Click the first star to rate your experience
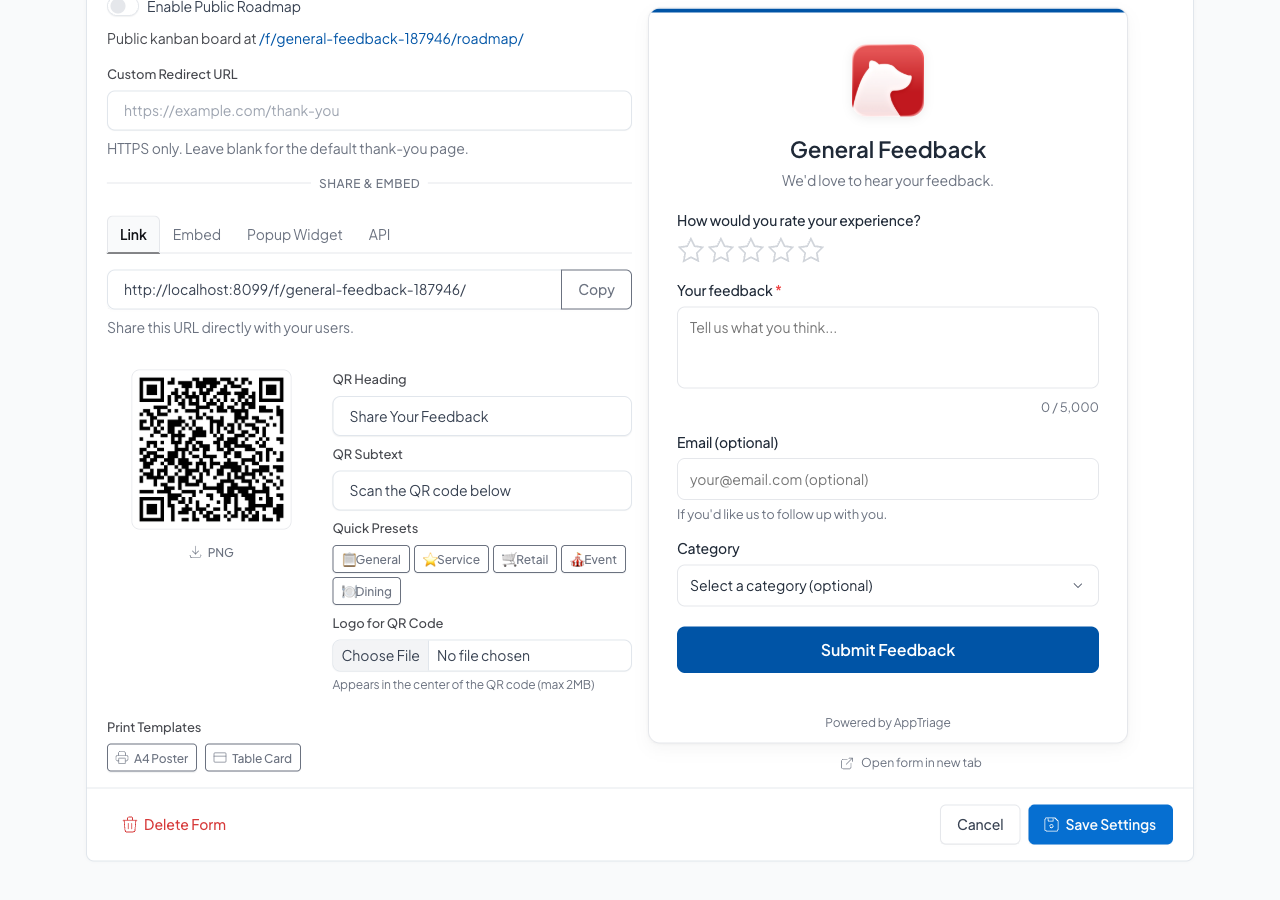 (691, 251)
